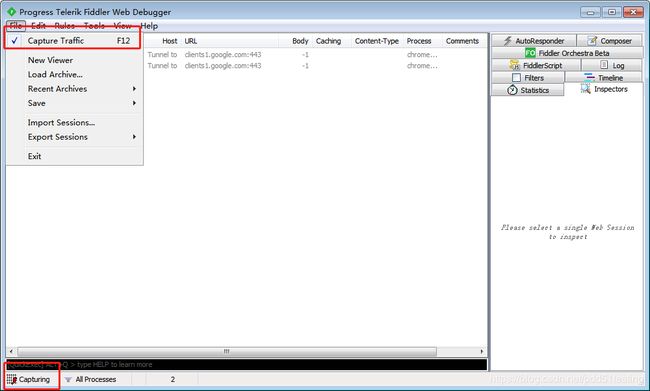Click horizontal scrollbar thumb in session list
Screen dimensions: 650x391
227,352
